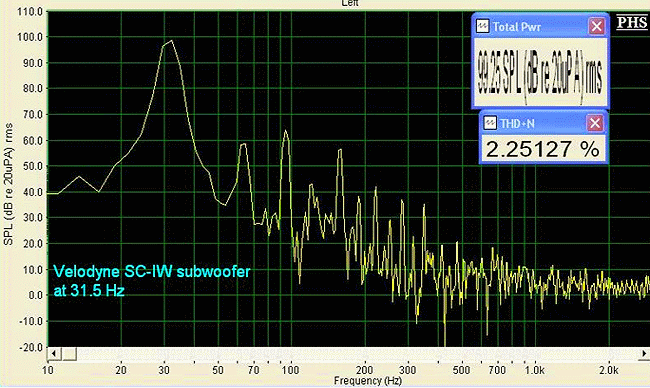Click the second harmonic peak near 63 Hz

pos(244,144)
